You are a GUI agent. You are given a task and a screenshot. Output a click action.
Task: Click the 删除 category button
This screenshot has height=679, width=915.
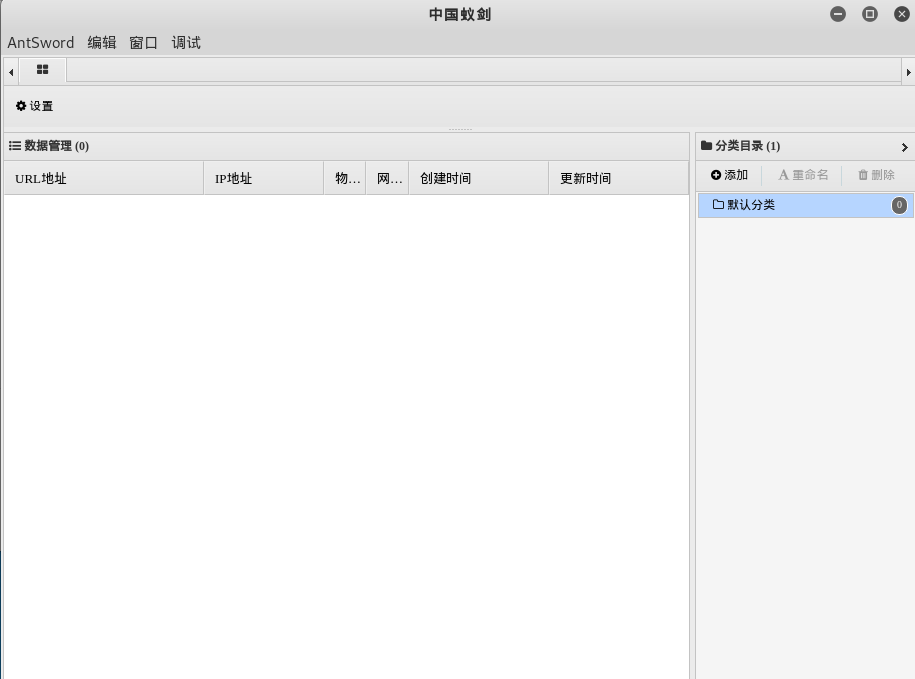[876, 175]
